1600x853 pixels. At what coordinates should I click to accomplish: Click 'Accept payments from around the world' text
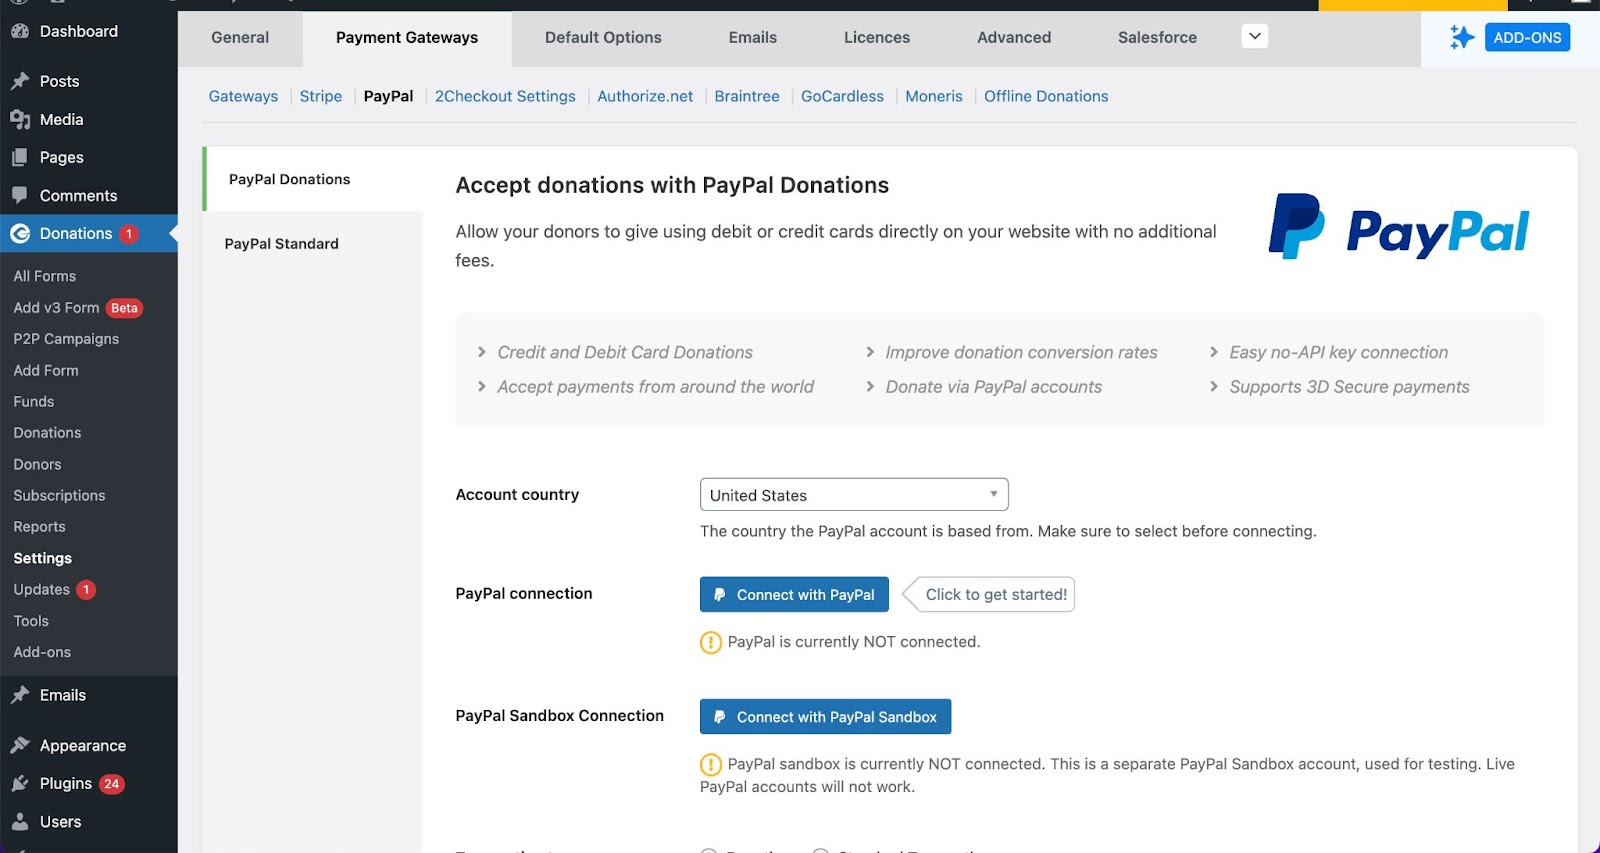(655, 387)
